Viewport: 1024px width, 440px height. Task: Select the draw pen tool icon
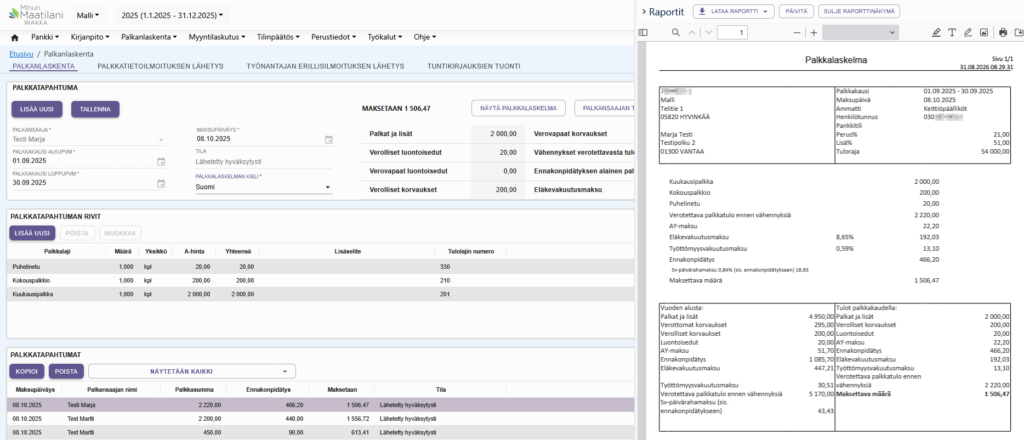968,33
